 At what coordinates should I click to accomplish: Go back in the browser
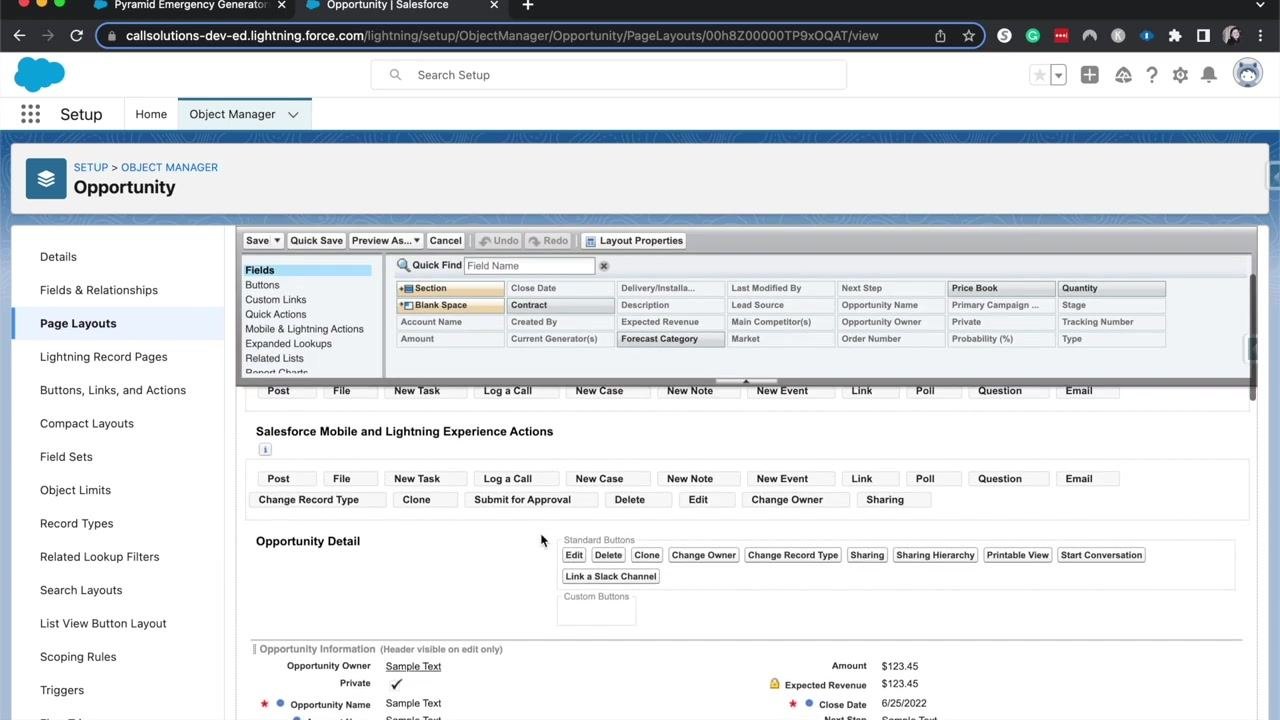19,36
